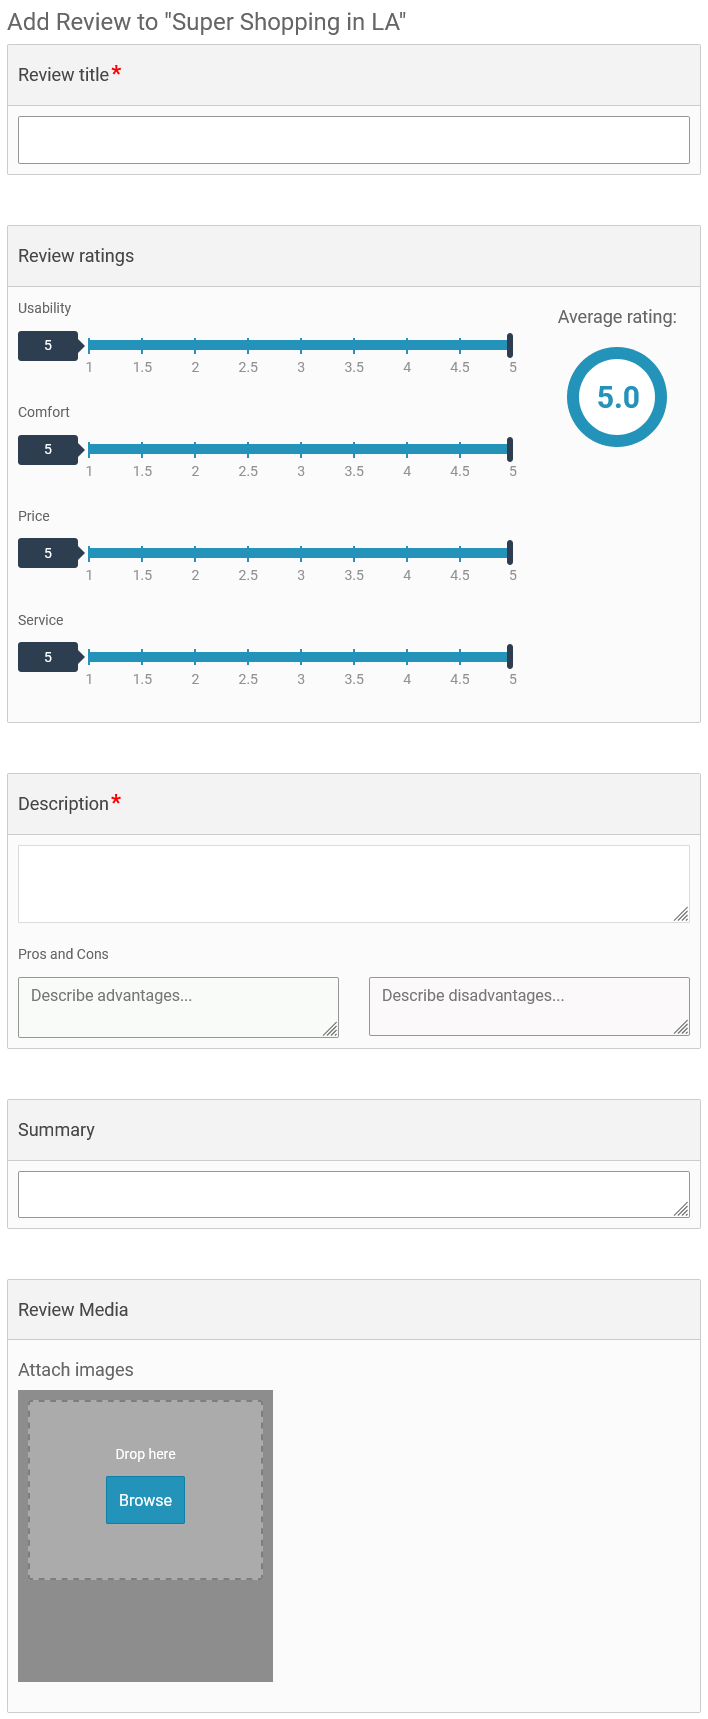Set Comfort slider to 2.5

[x=248, y=449]
